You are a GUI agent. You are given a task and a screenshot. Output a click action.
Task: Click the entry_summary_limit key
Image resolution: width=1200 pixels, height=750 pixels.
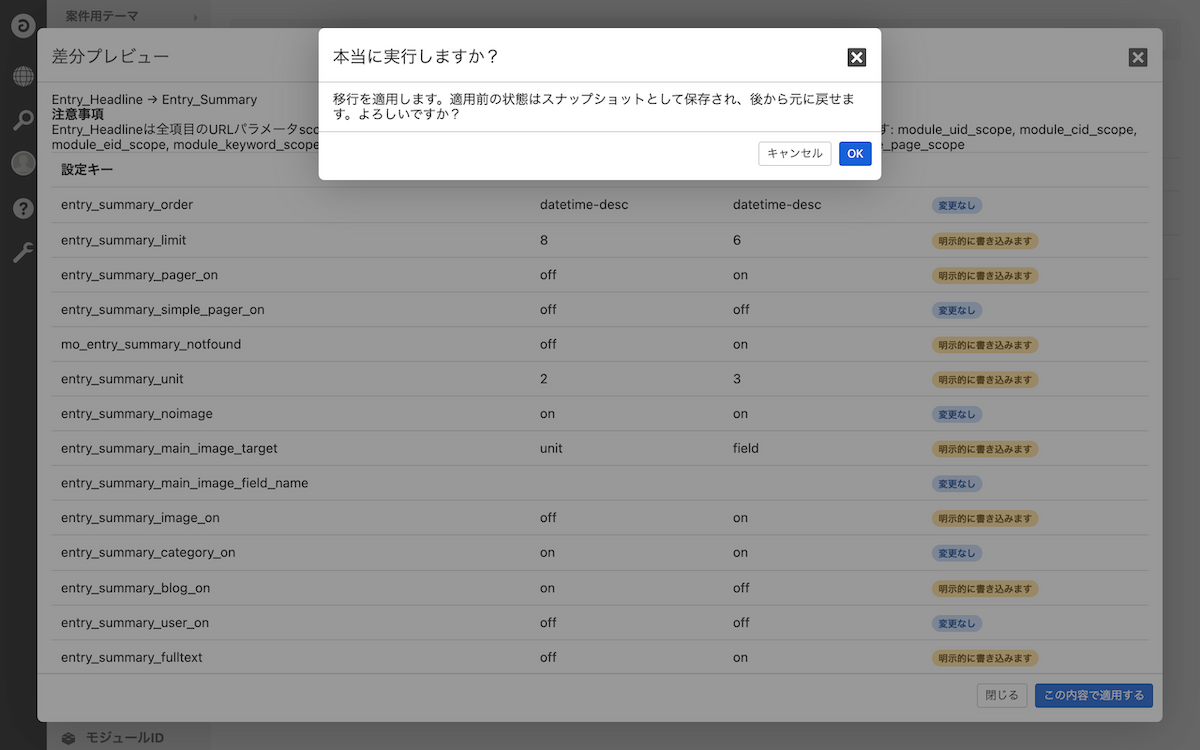[124, 240]
